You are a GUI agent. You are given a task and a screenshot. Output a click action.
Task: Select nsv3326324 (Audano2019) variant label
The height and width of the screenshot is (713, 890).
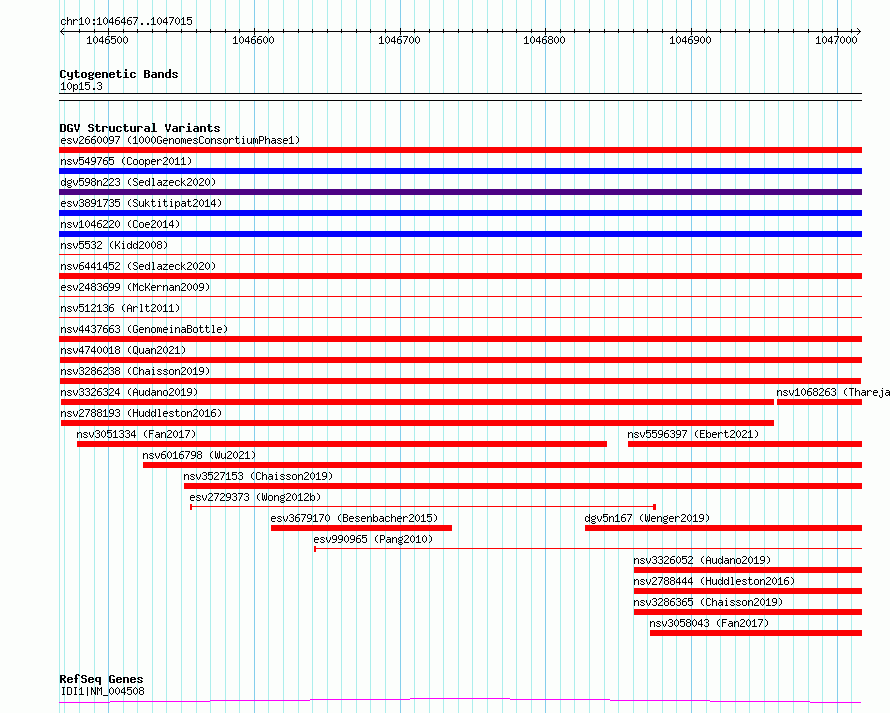[x=129, y=392]
